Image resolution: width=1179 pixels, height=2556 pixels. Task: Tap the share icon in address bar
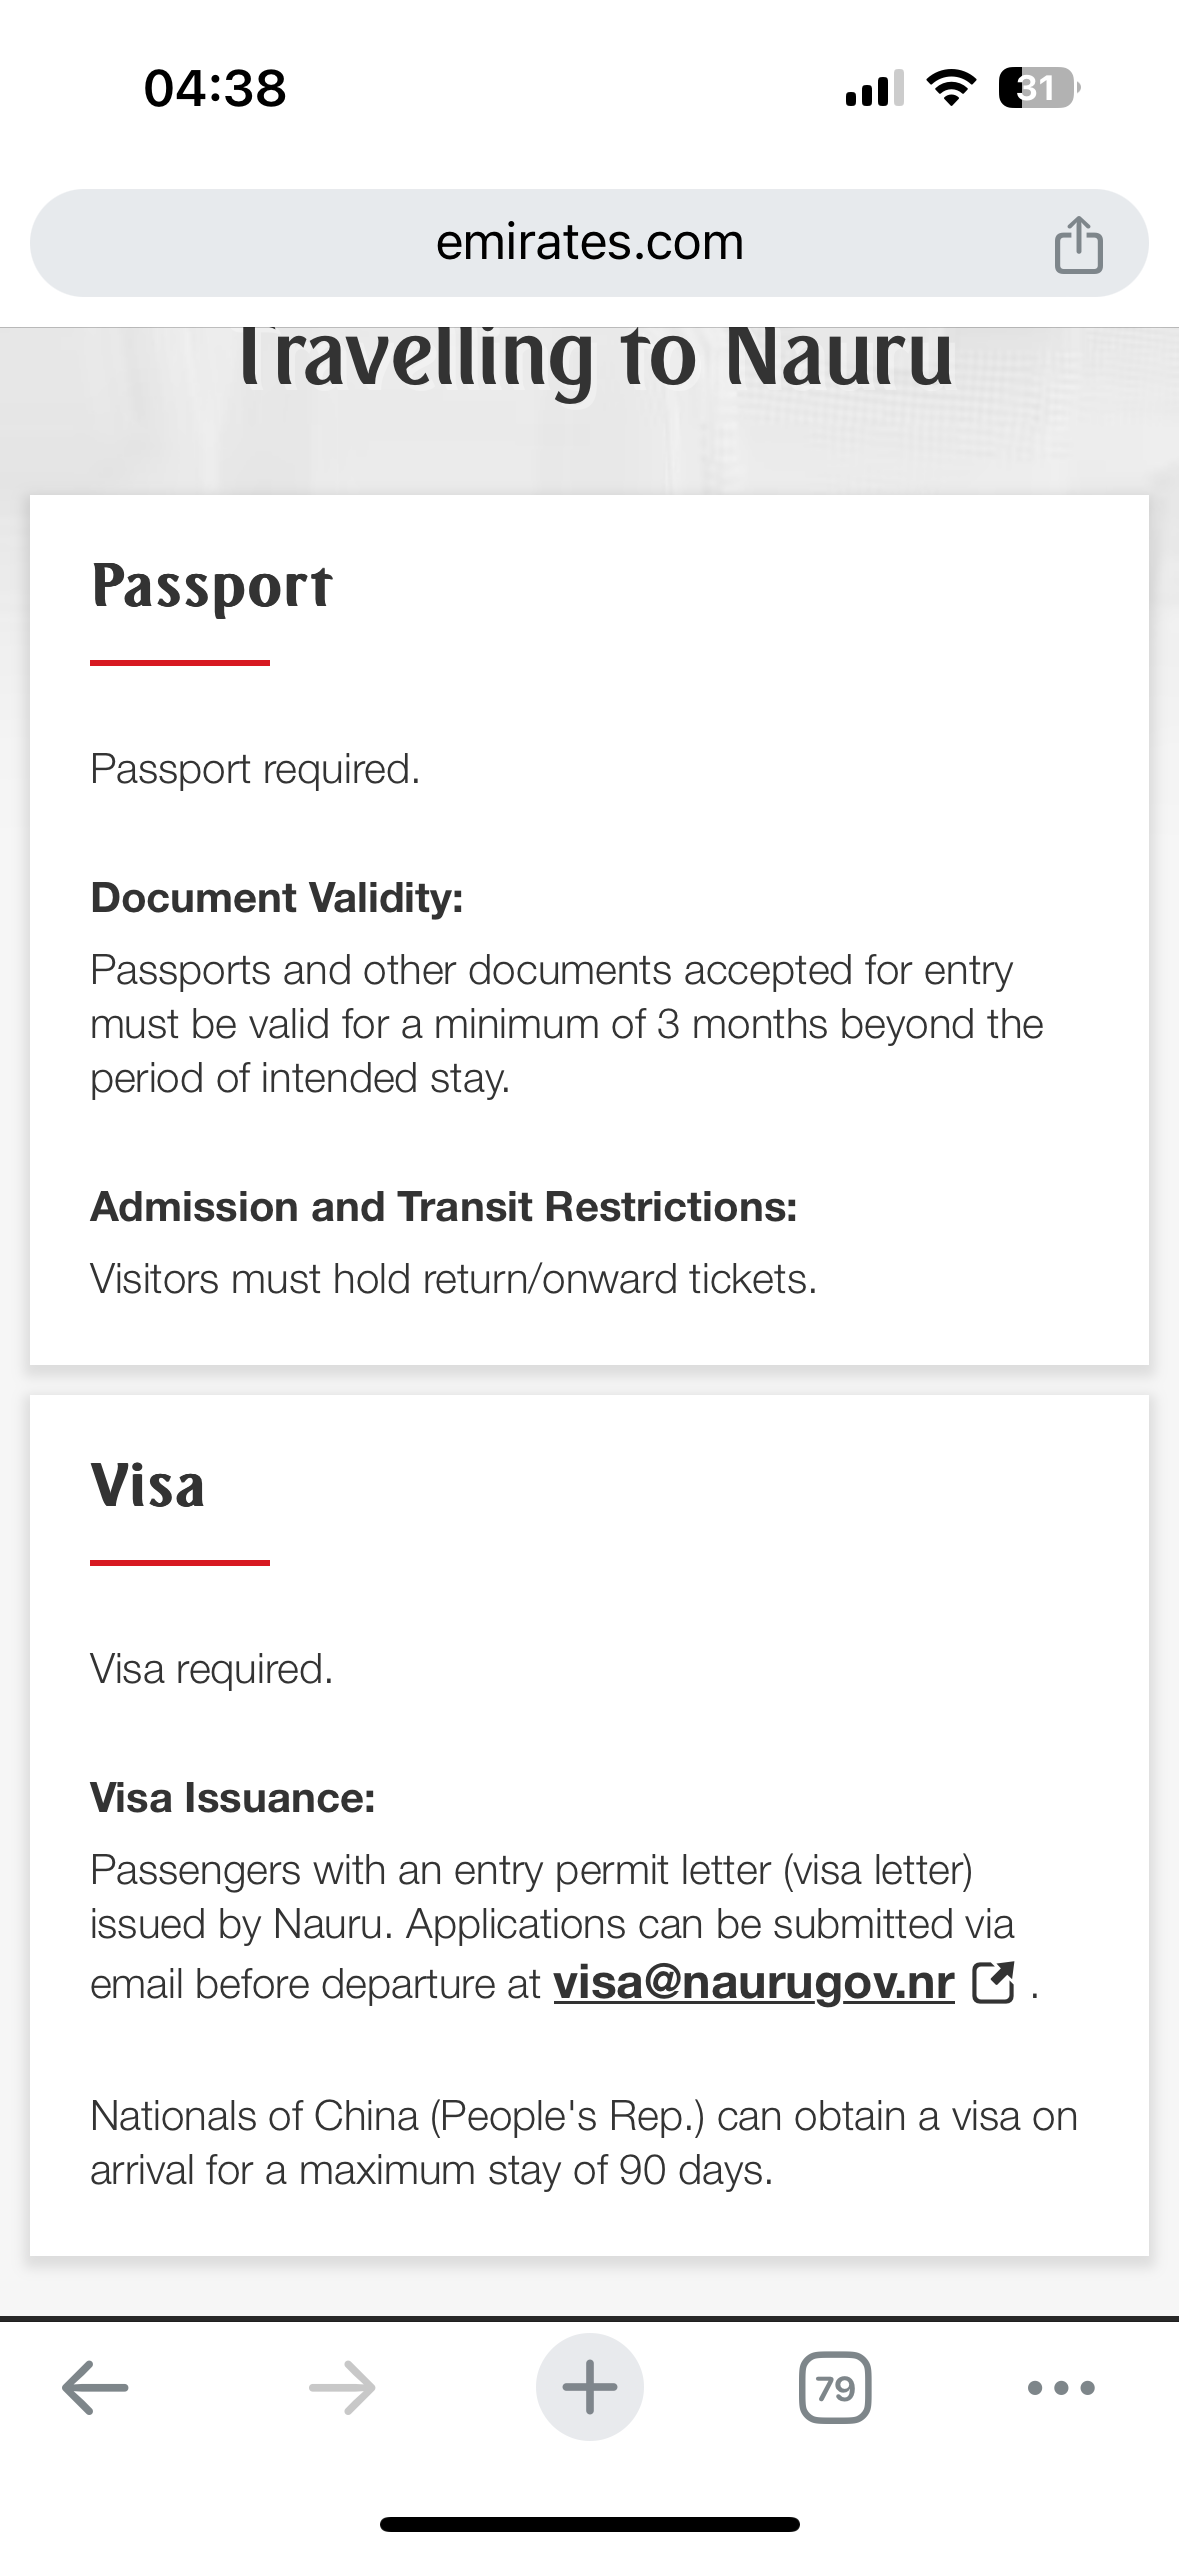point(1078,244)
